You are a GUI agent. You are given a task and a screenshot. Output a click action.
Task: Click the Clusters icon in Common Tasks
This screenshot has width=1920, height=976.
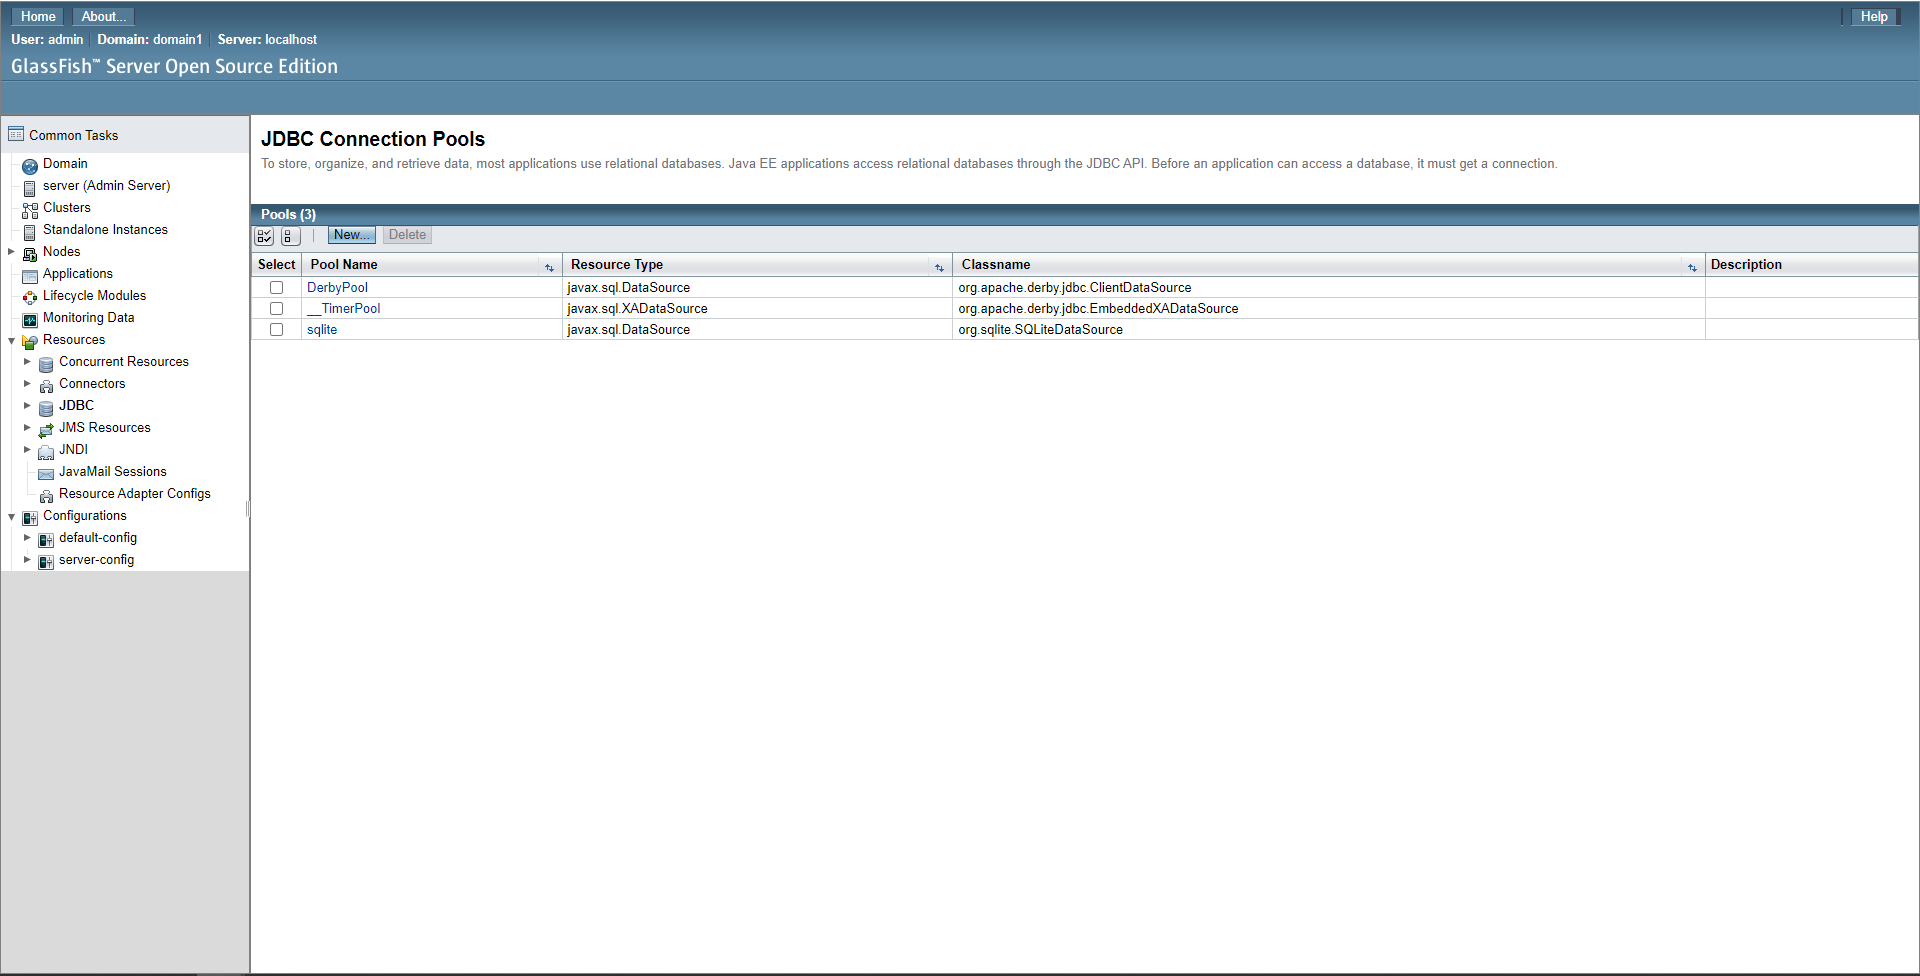tap(29, 208)
